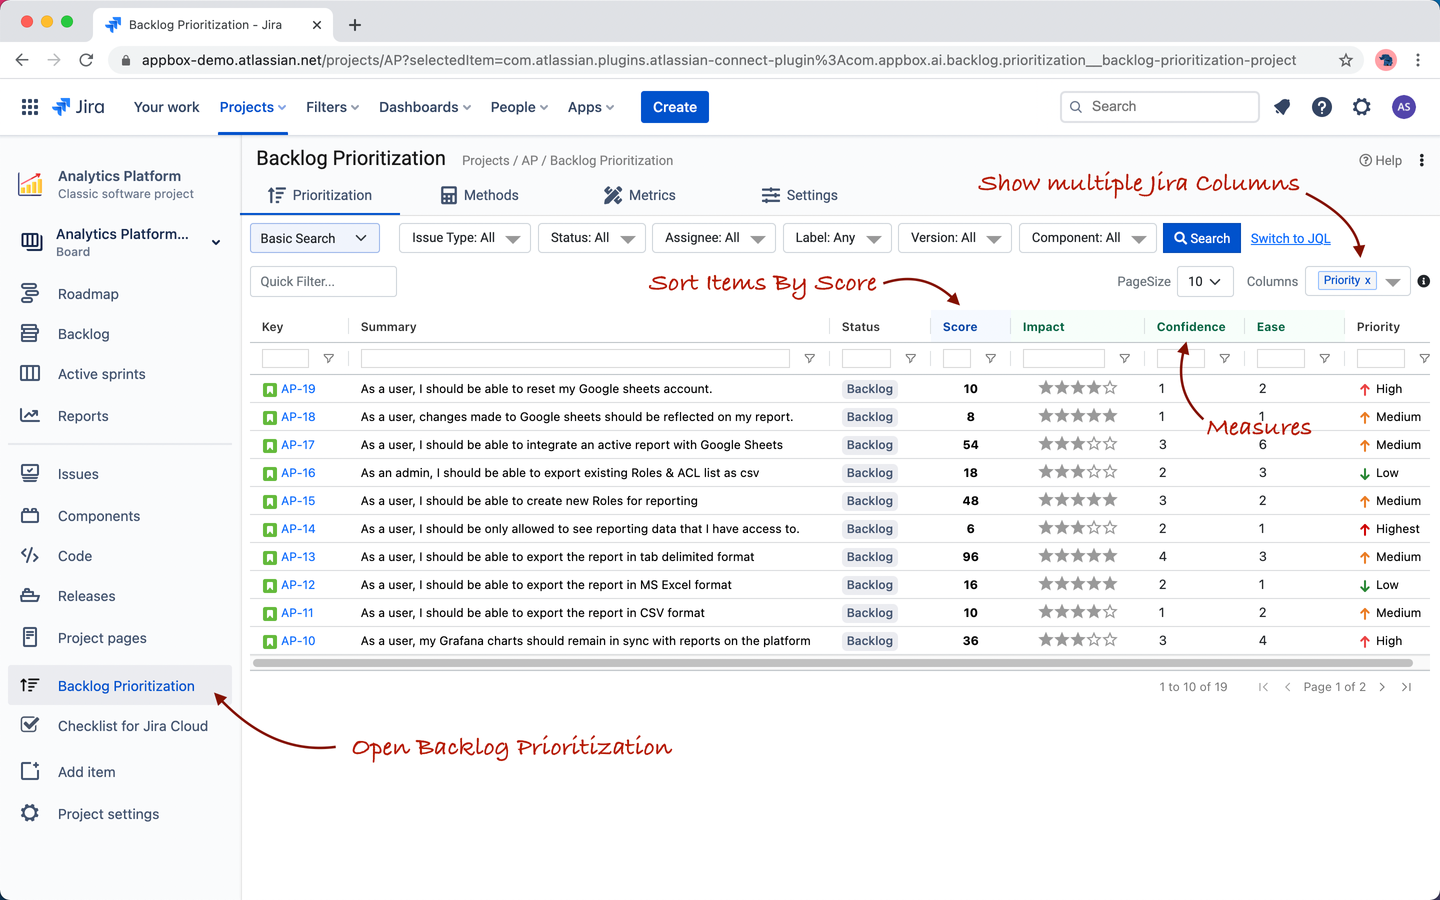
Task: Open Roadmap in the sidebar
Action: 88,294
